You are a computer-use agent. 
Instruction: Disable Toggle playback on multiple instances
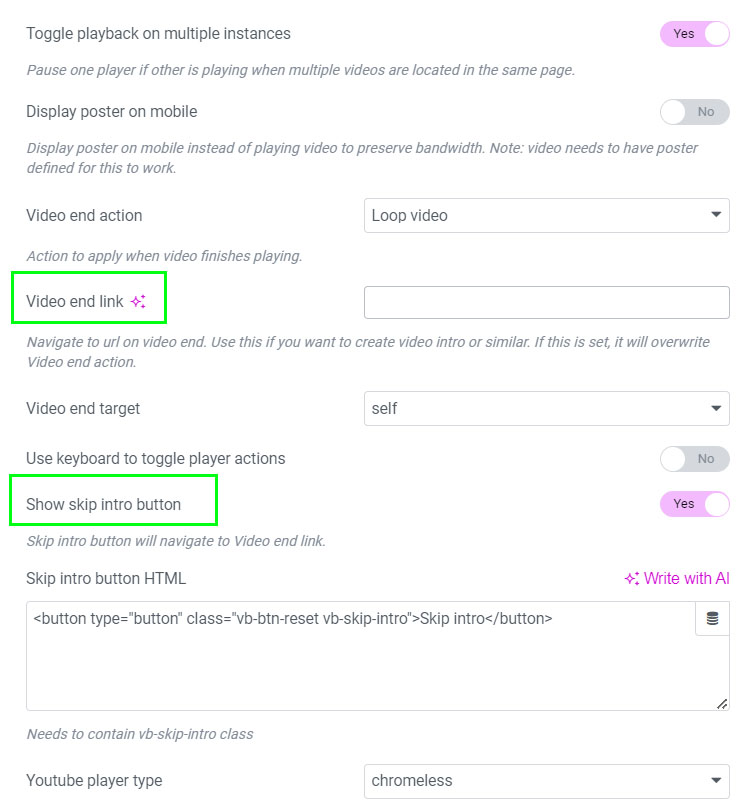[694, 34]
